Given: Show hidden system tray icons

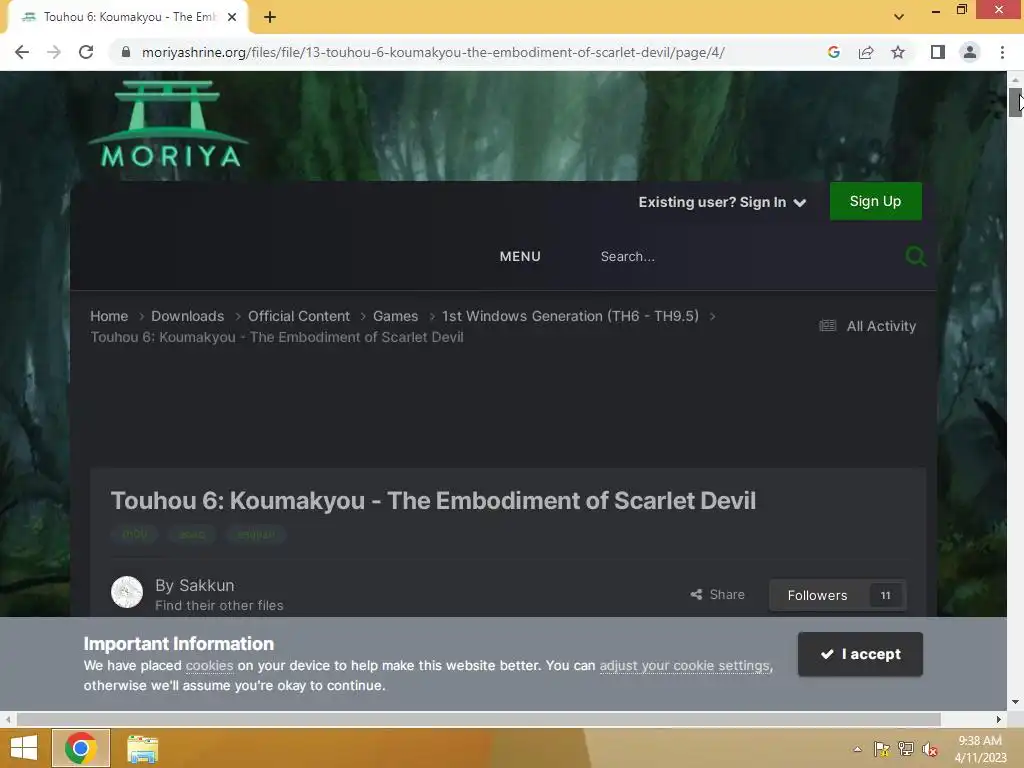Looking at the screenshot, I should (x=857, y=749).
